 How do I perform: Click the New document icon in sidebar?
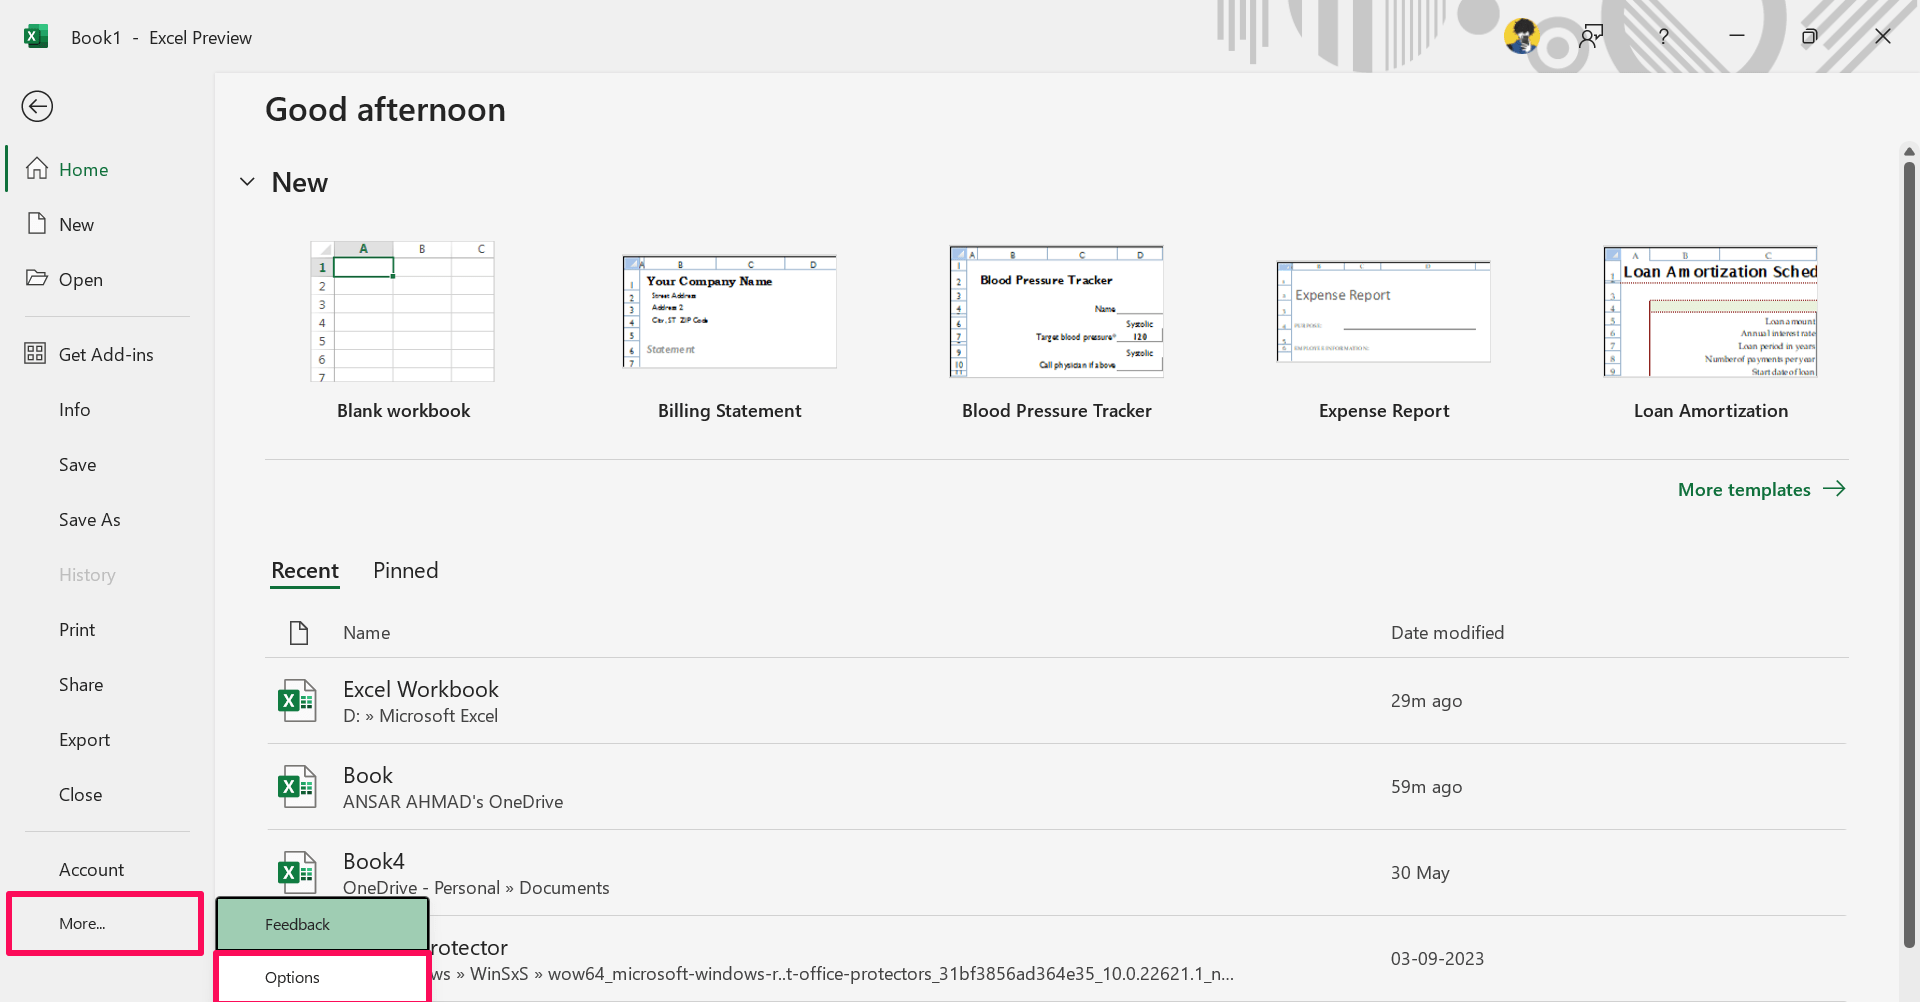[x=37, y=223]
